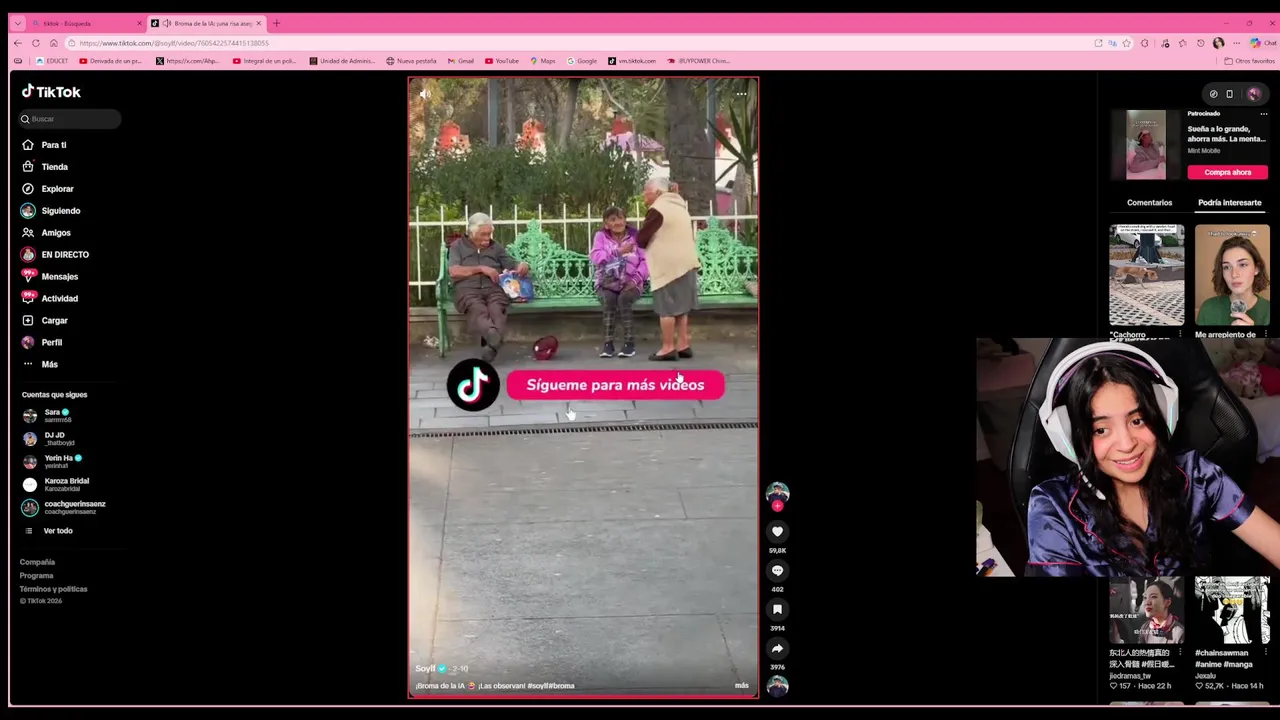Open the TikTok profile avatar in top-right pill

pyautogui.click(x=1253, y=94)
